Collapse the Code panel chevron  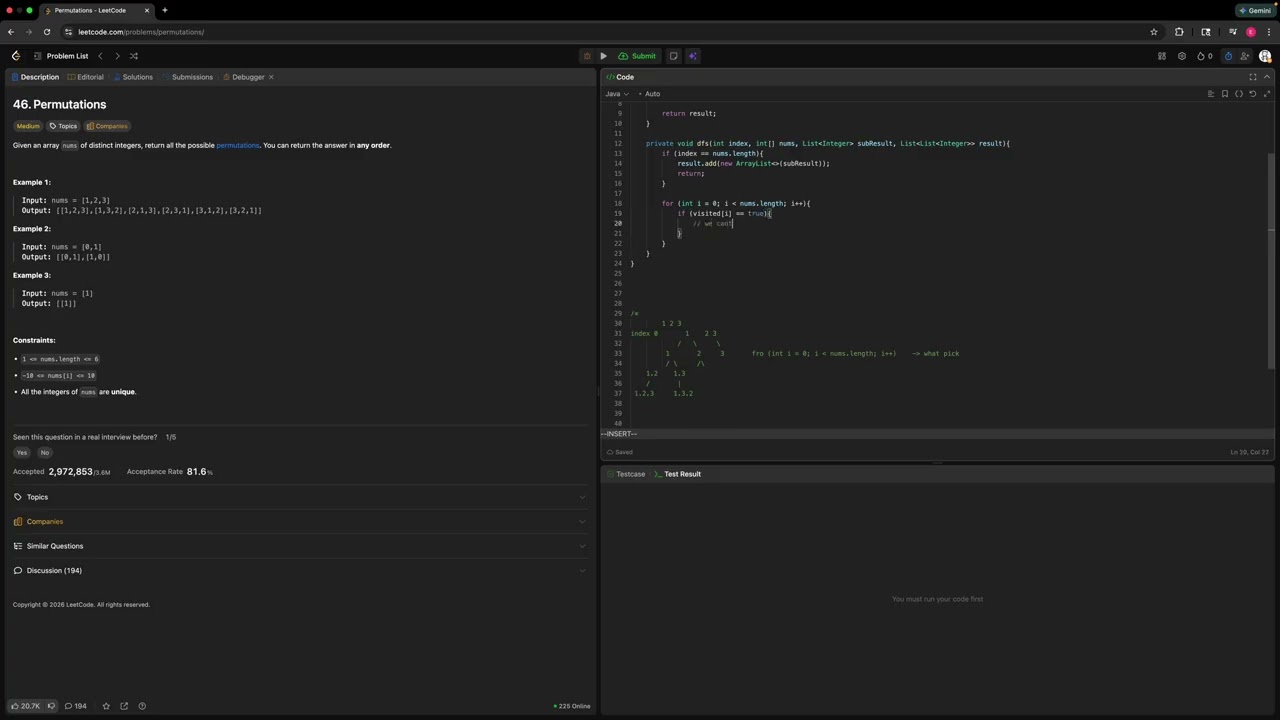point(1267,77)
